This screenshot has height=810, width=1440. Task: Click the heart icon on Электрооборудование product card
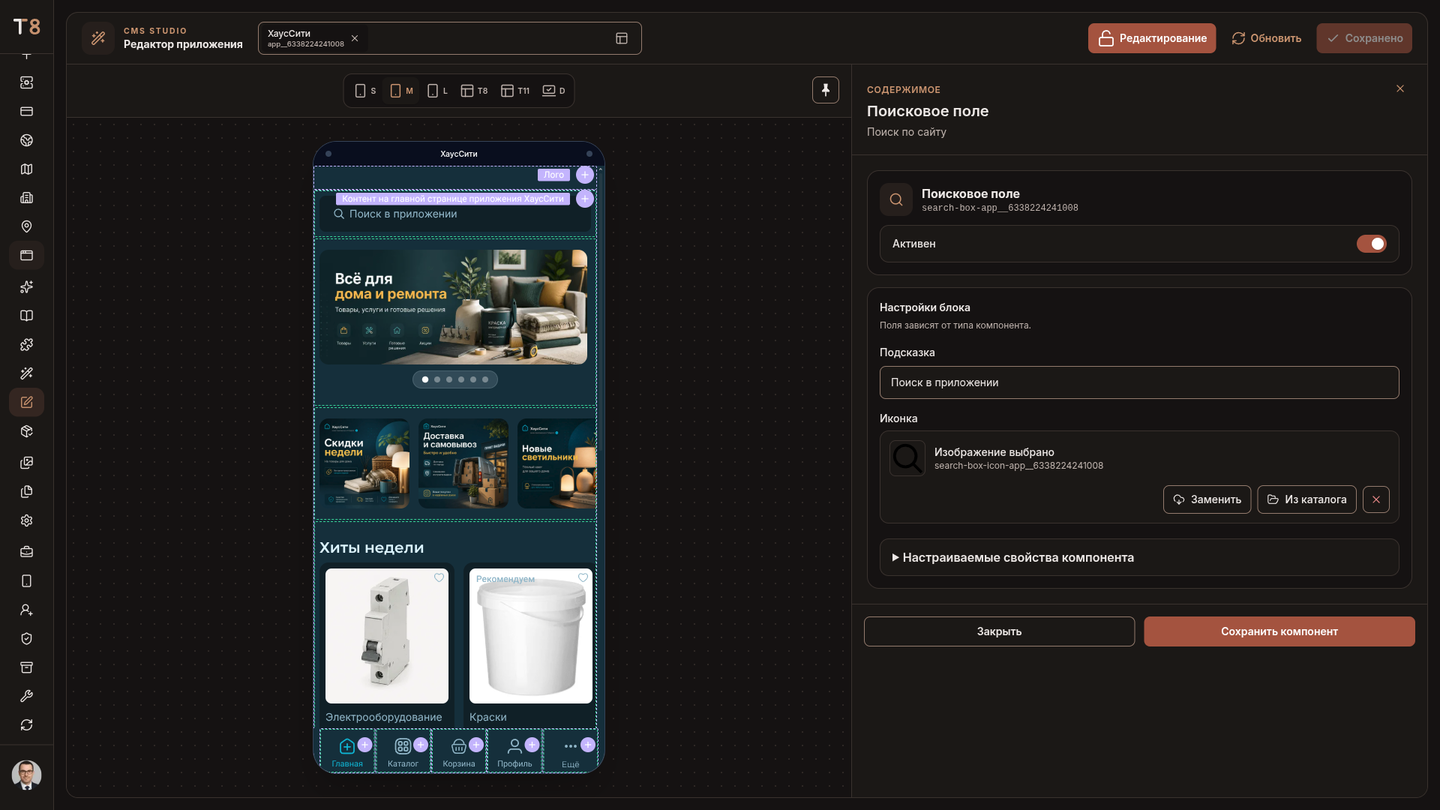pyautogui.click(x=439, y=578)
